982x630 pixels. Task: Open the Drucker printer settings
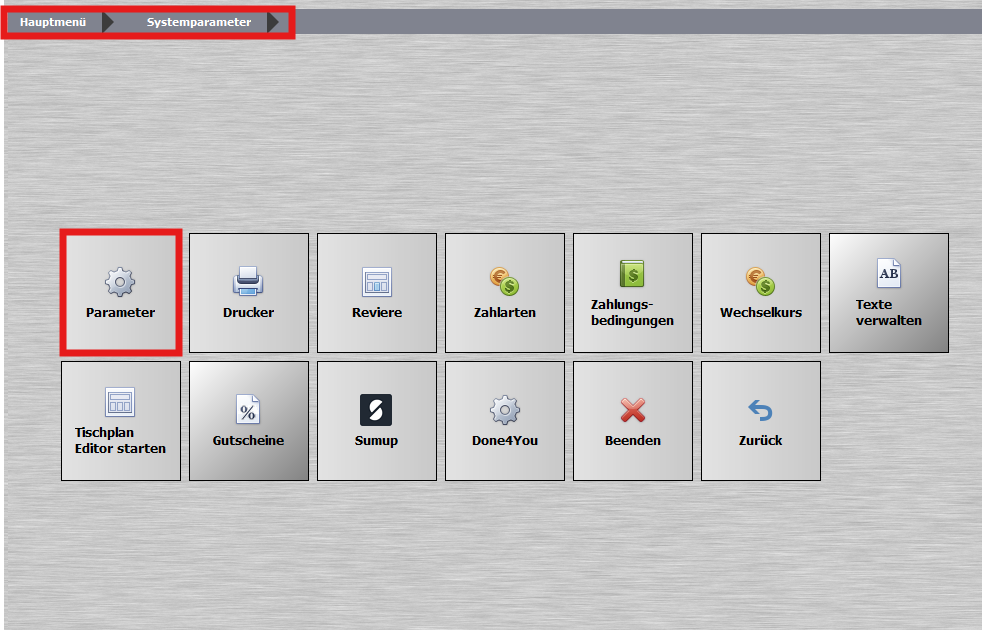click(249, 292)
